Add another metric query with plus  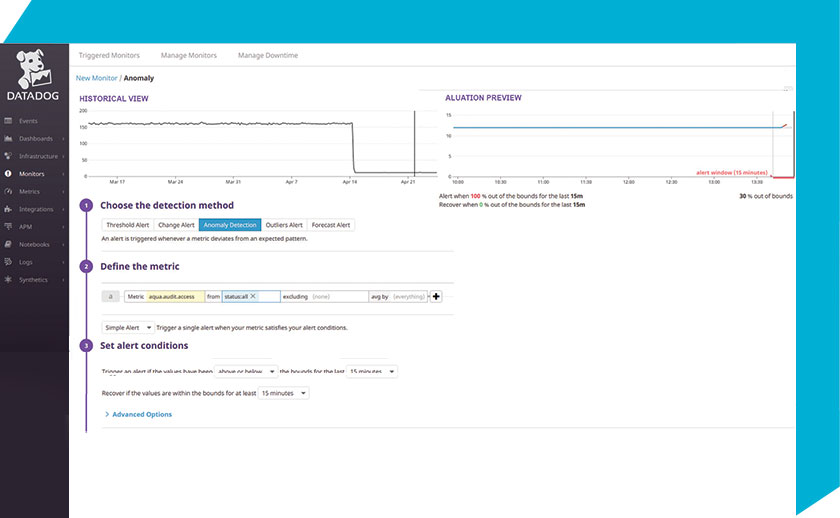[436, 296]
